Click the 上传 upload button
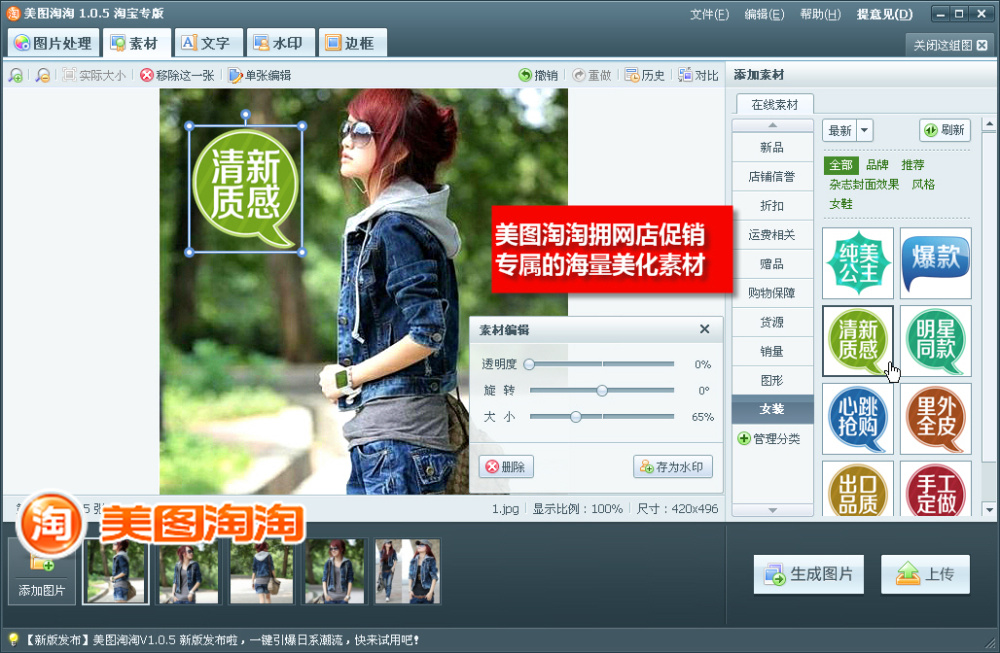Image resolution: width=1000 pixels, height=653 pixels. tap(925, 575)
